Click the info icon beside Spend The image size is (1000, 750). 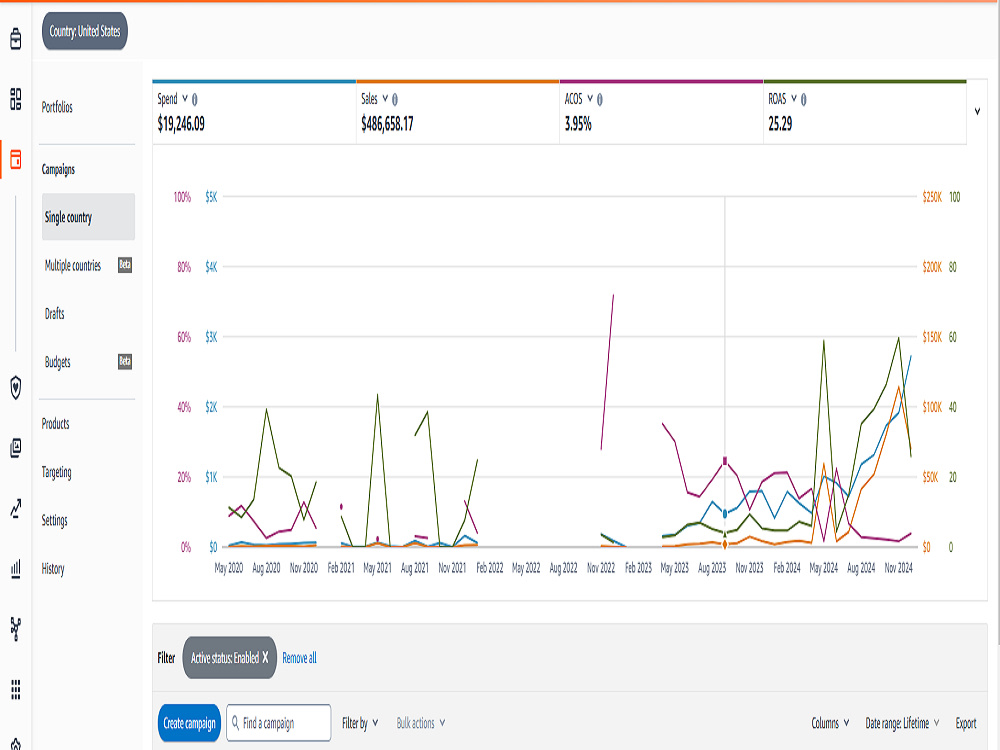pyautogui.click(x=195, y=99)
